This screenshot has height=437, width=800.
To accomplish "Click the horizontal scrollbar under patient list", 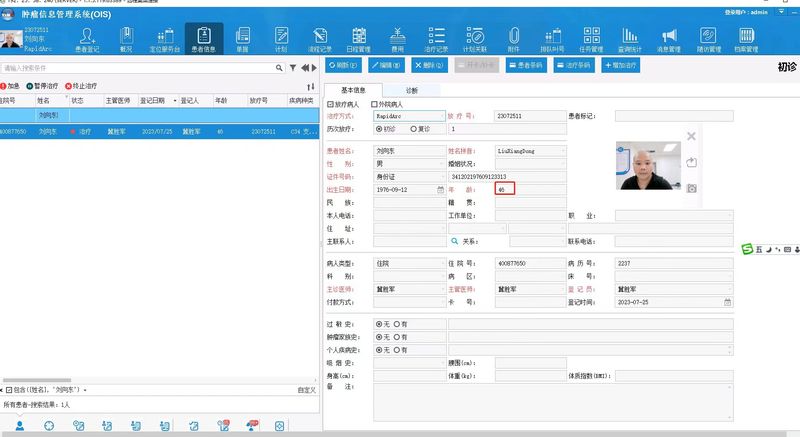I will click(x=37, y=380).
